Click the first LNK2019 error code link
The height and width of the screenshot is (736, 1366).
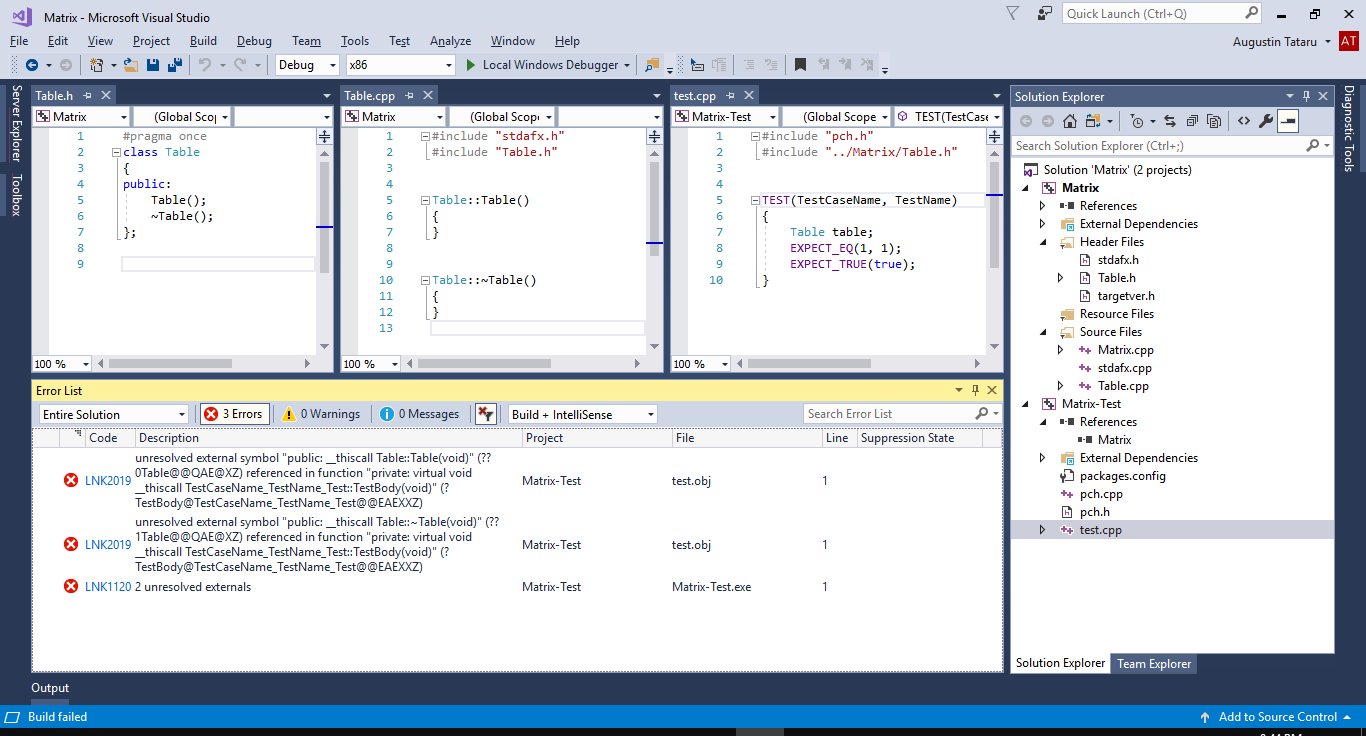tap(107, 481)
